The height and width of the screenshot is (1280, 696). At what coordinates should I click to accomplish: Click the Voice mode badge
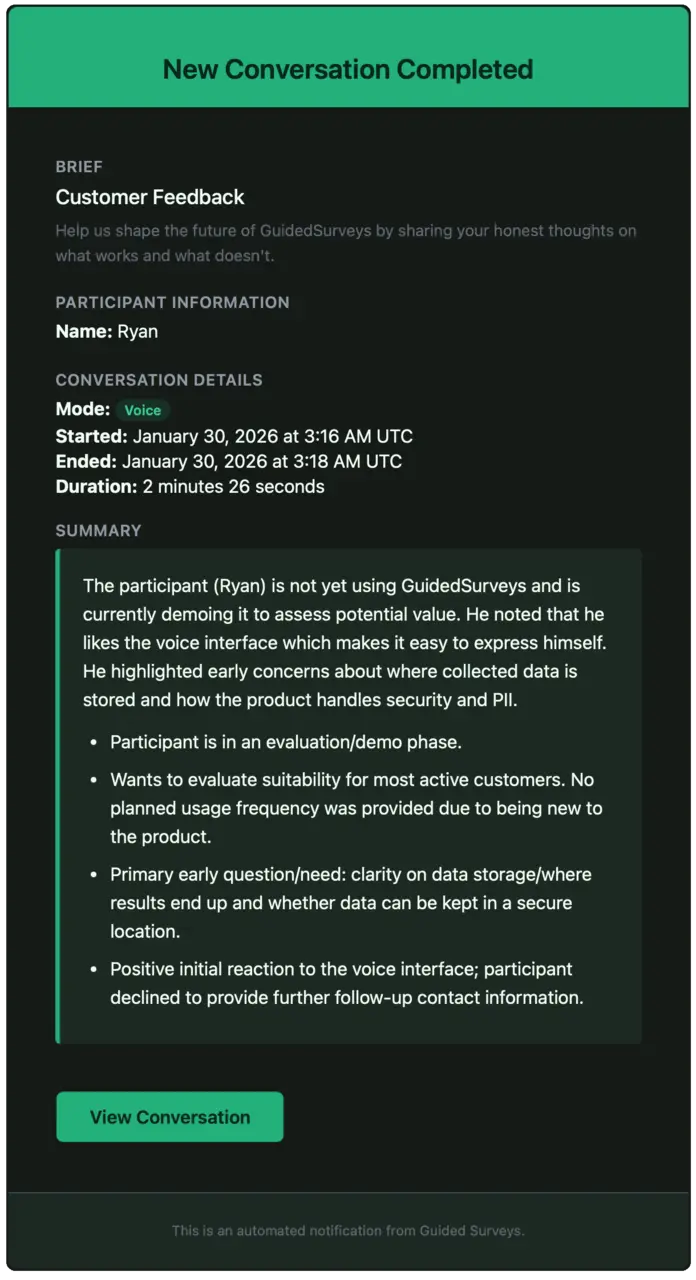[x=142, y=409]
